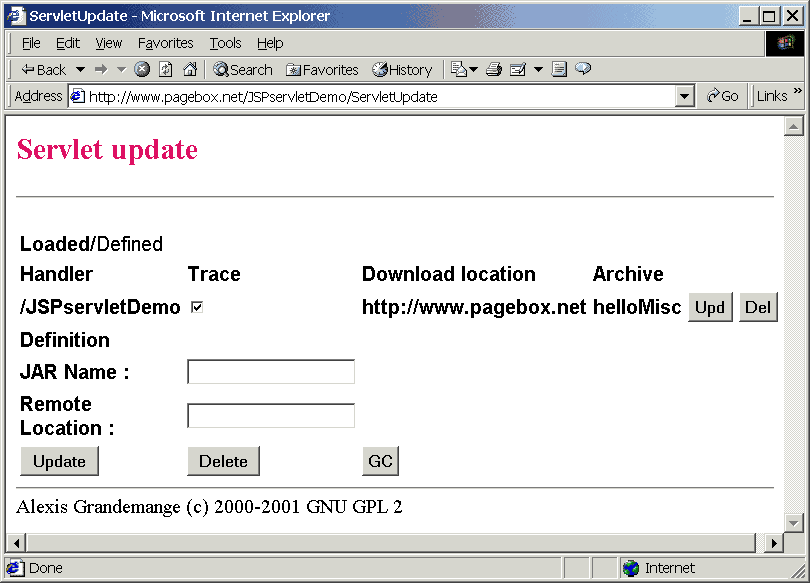
Task: Click the Delete button
Action: [223, 461]
